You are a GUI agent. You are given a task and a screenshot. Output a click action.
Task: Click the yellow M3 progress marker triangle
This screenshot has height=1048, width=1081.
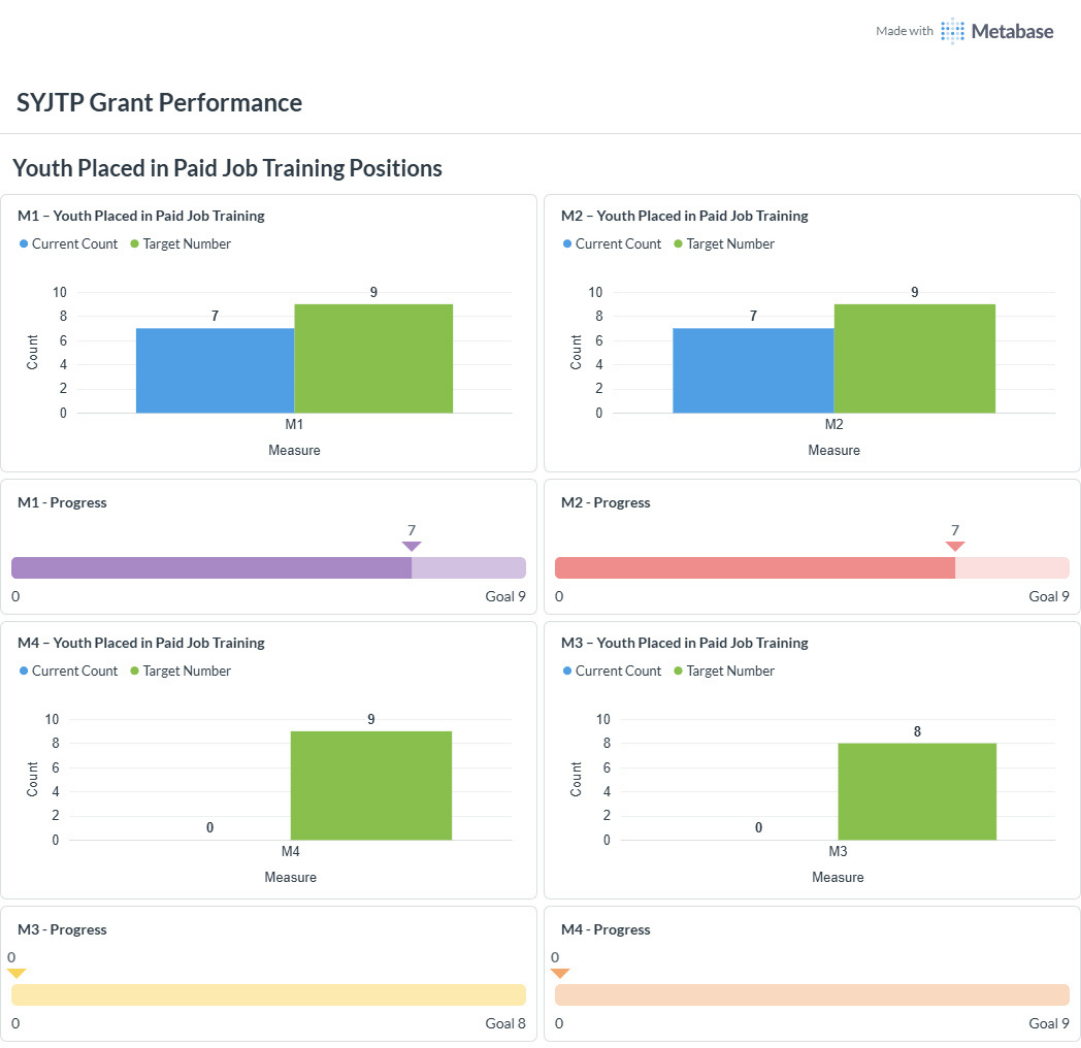(17, 973)
